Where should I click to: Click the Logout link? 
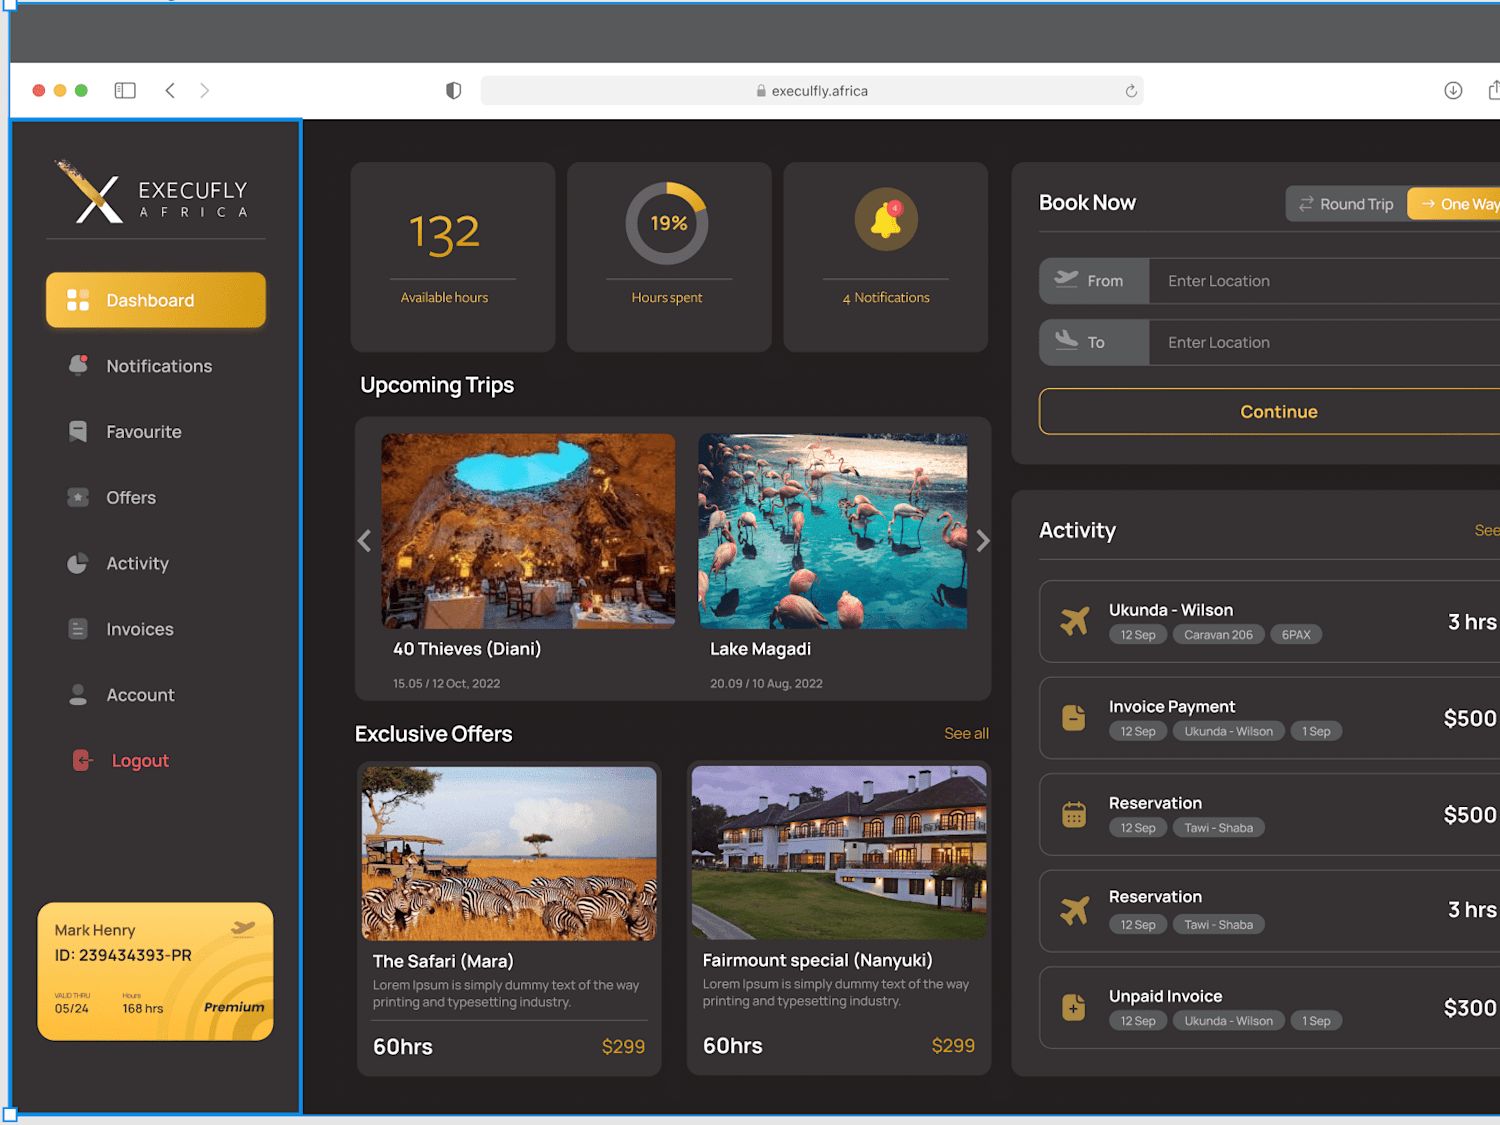140,761
